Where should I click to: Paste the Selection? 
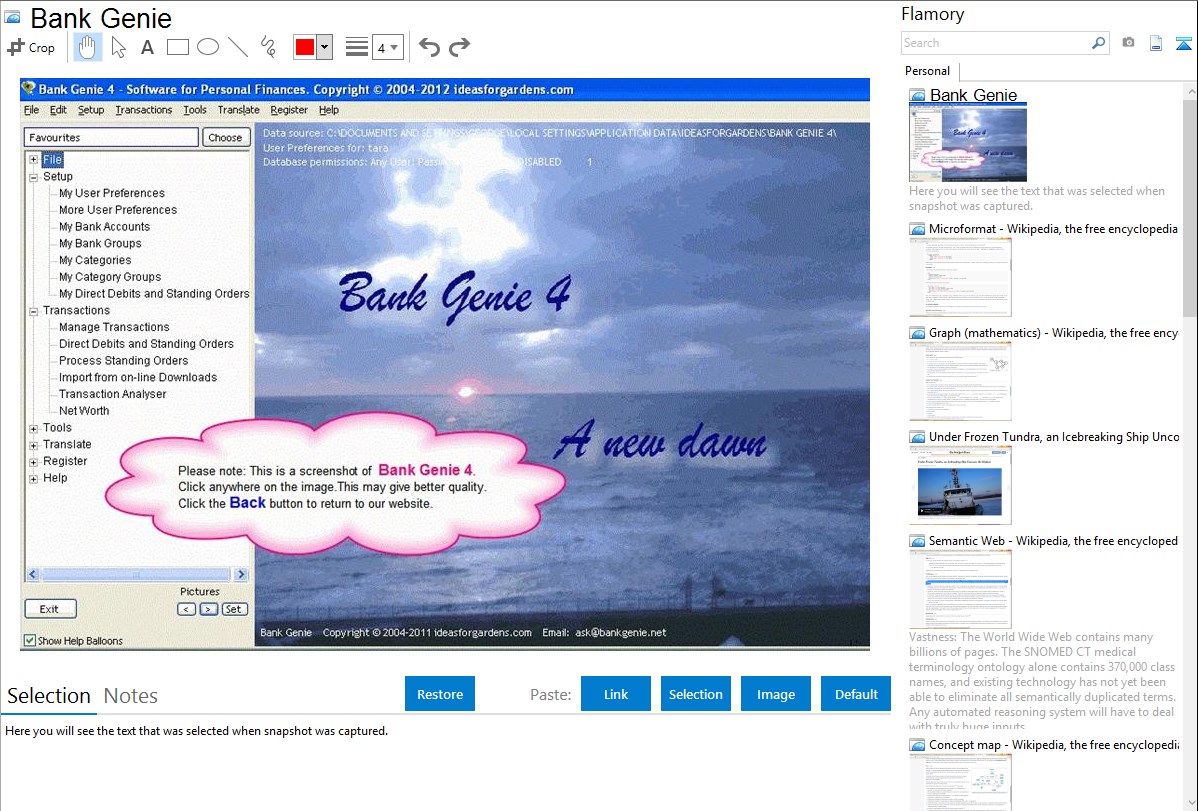coord(695,694)
